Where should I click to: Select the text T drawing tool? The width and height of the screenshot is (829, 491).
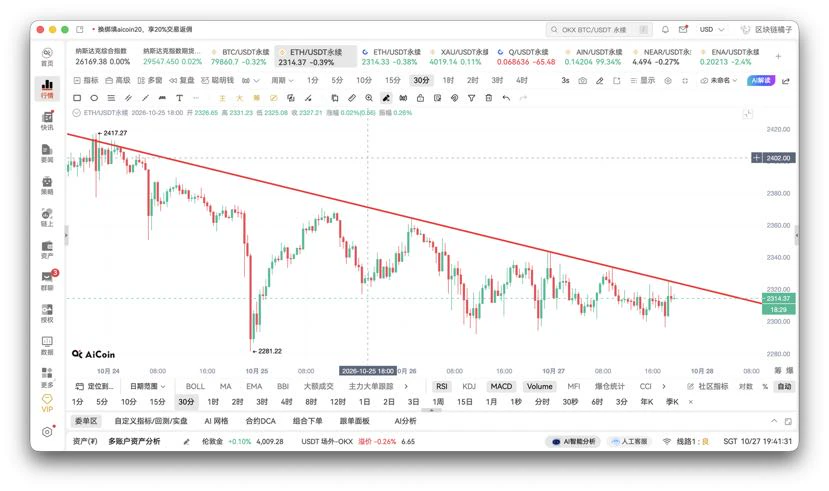tap(179, 98)
